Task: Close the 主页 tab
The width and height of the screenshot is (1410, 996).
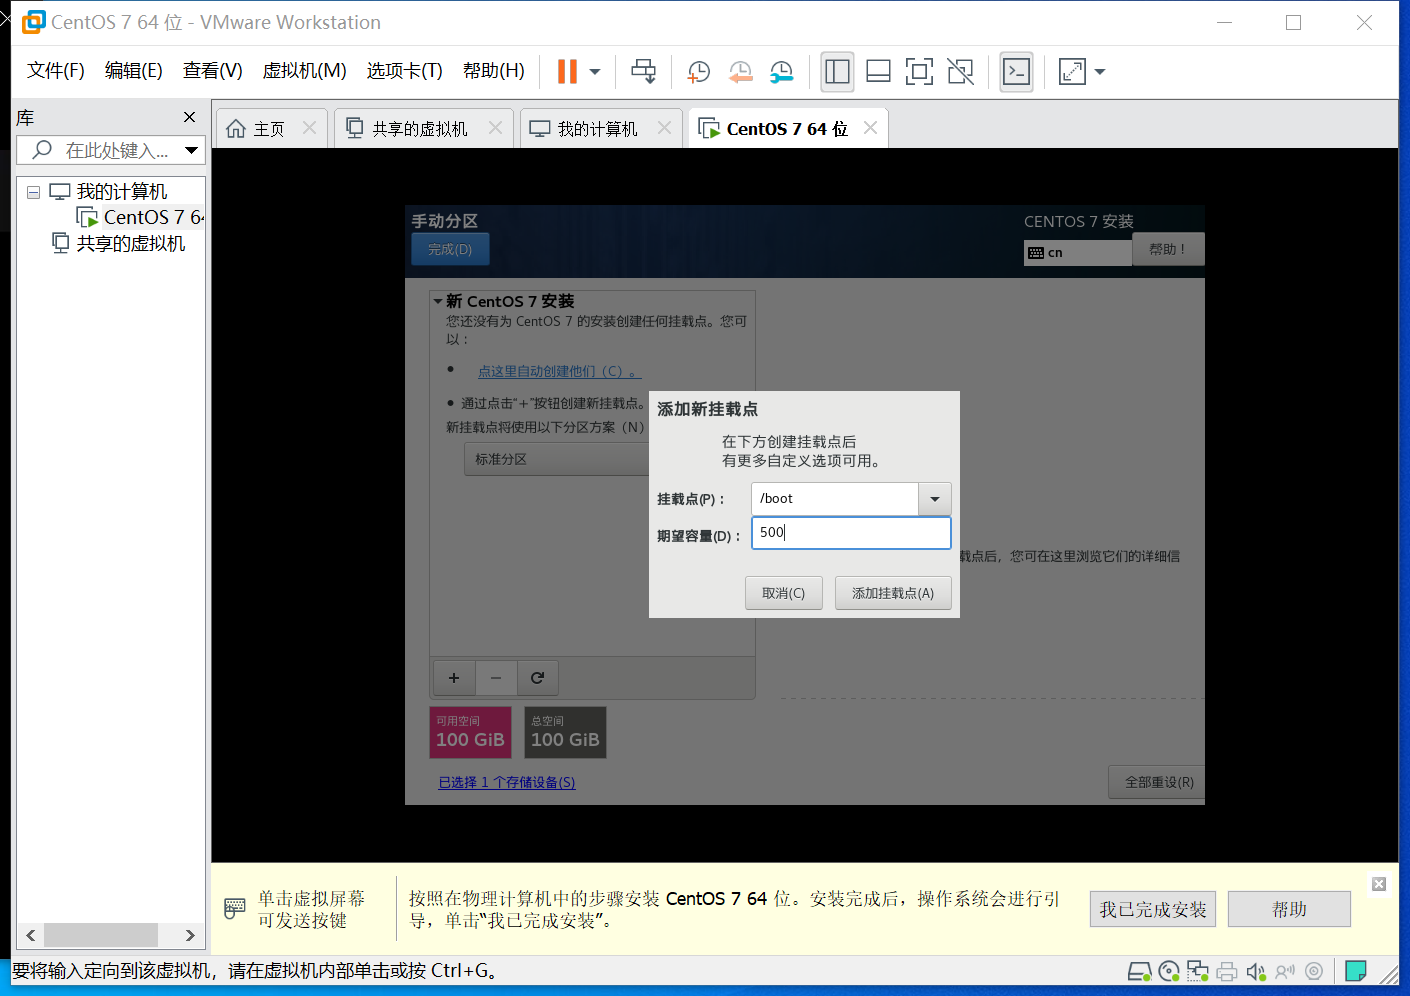Action: (x=309, y=128)
